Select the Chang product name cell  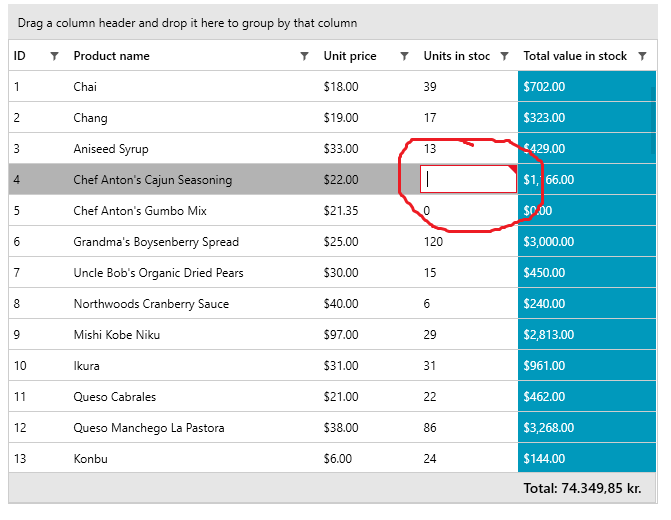(x=90, y=118)
